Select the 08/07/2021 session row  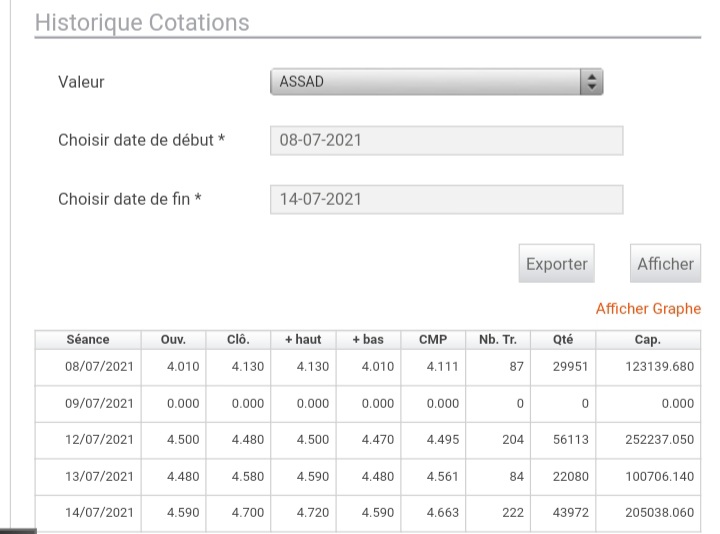click(368, 367)
